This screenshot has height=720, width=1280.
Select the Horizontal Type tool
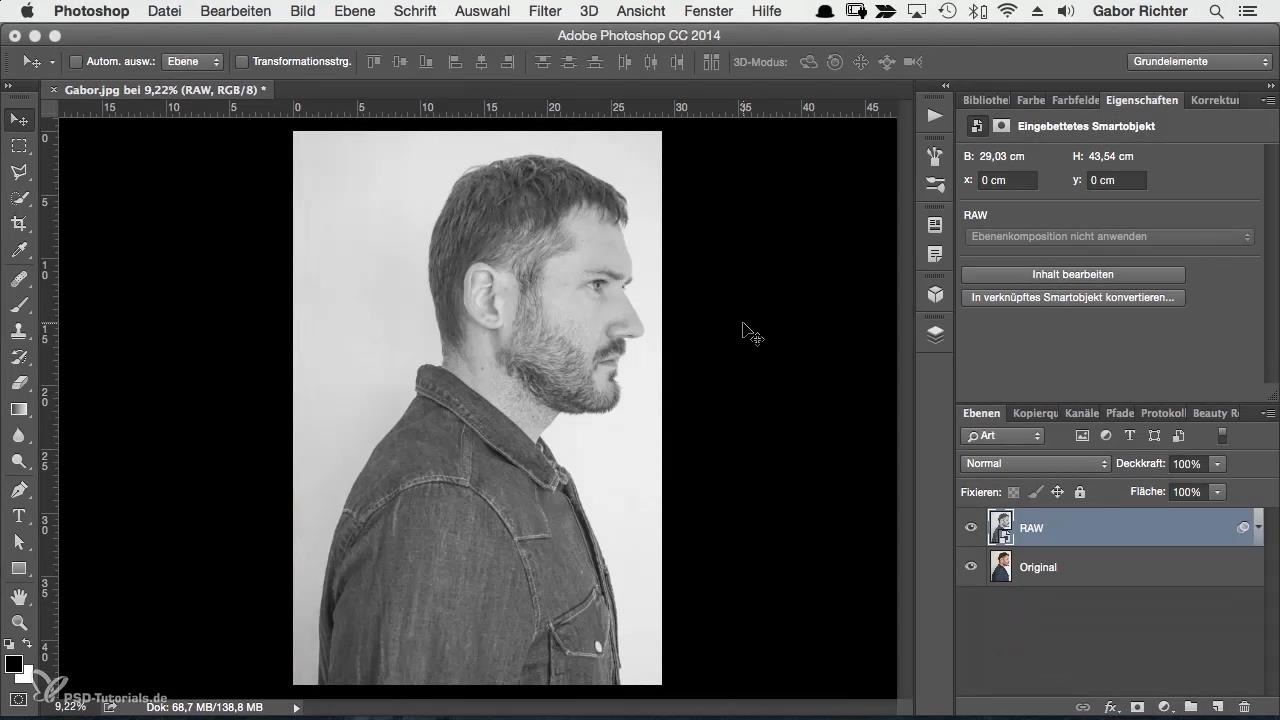click(x=19, y=516)
